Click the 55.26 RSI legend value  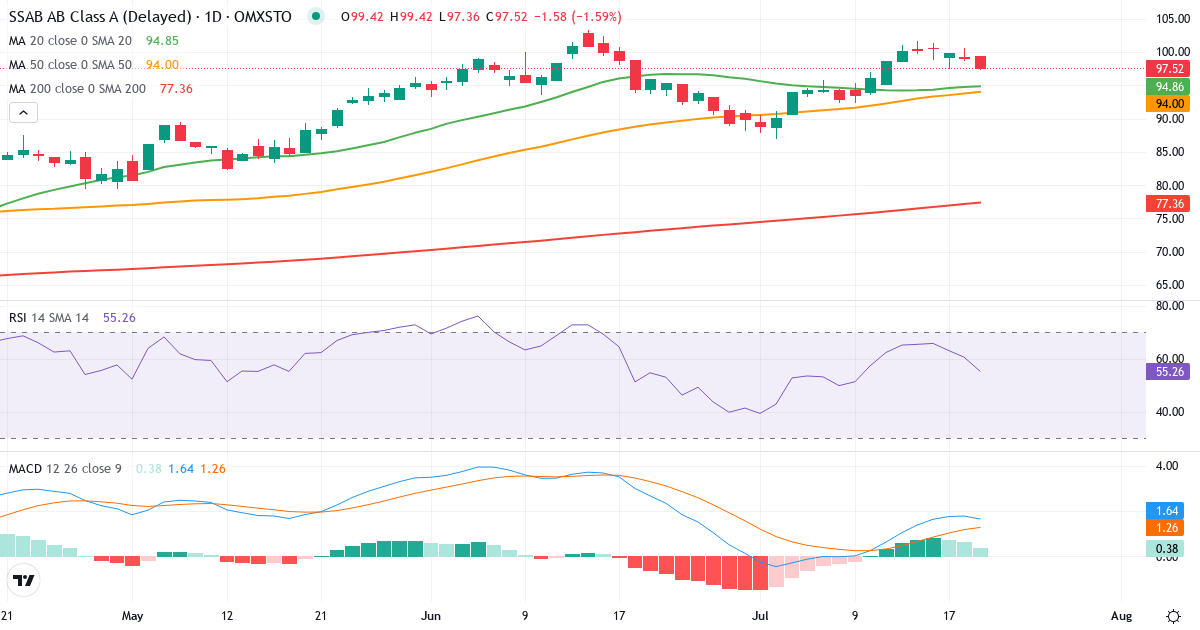119,317
